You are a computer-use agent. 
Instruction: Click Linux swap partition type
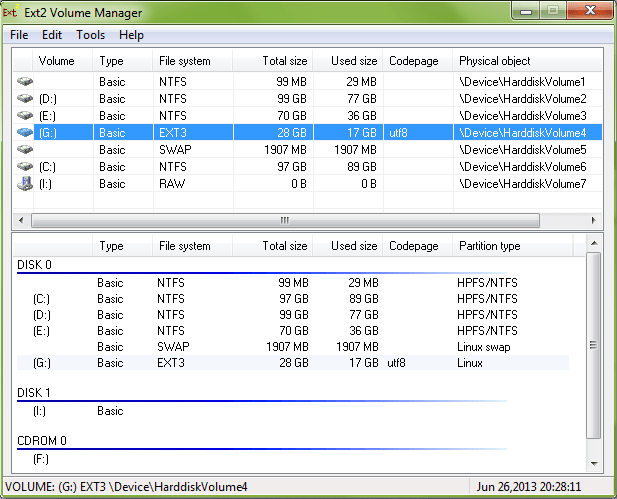[x=484, y=347]
